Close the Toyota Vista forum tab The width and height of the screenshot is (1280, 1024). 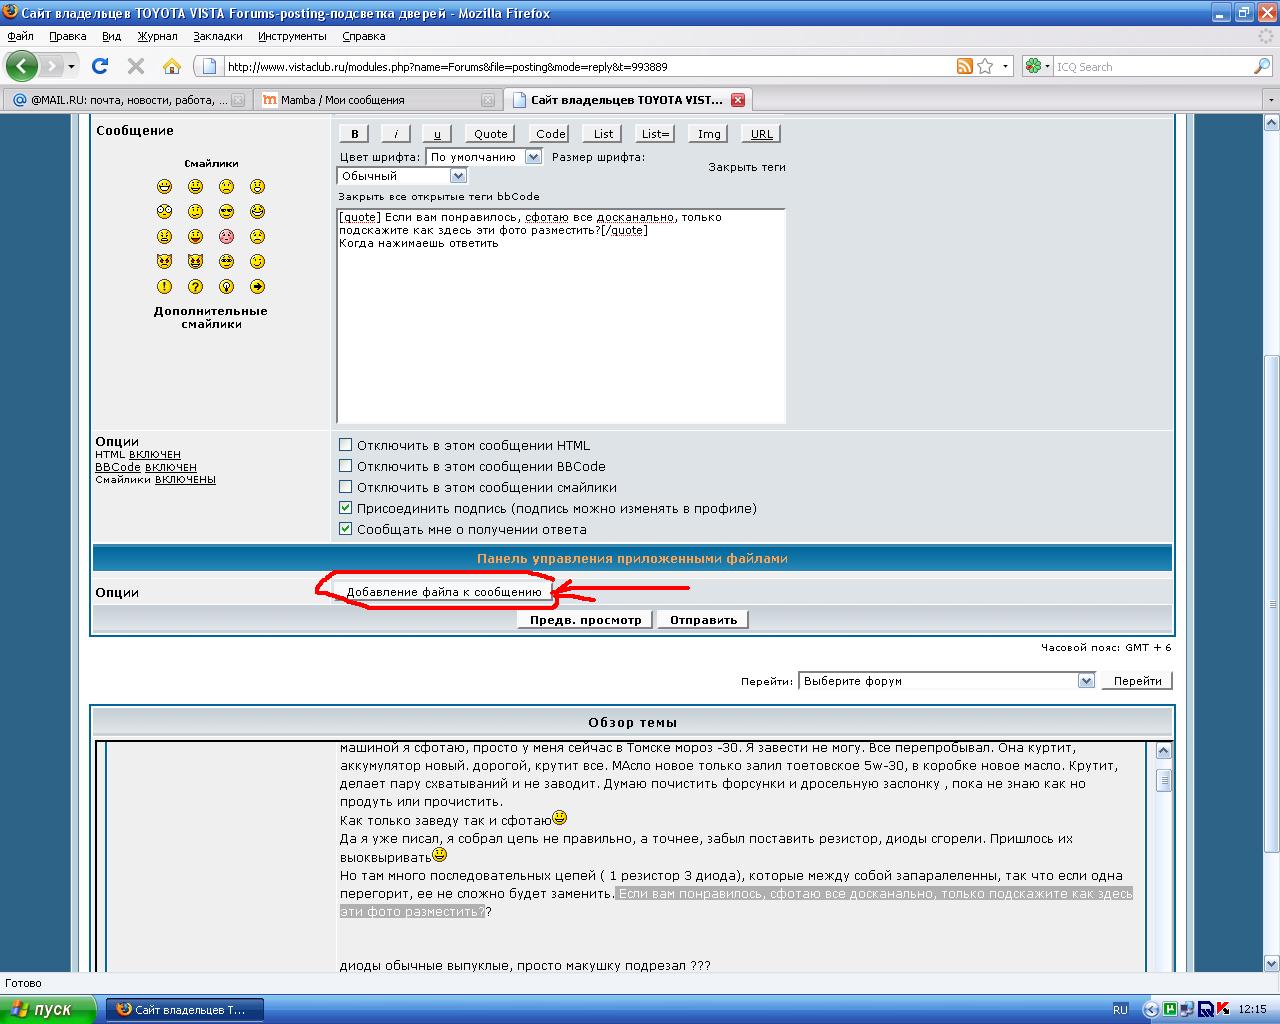tap(738, 100)
